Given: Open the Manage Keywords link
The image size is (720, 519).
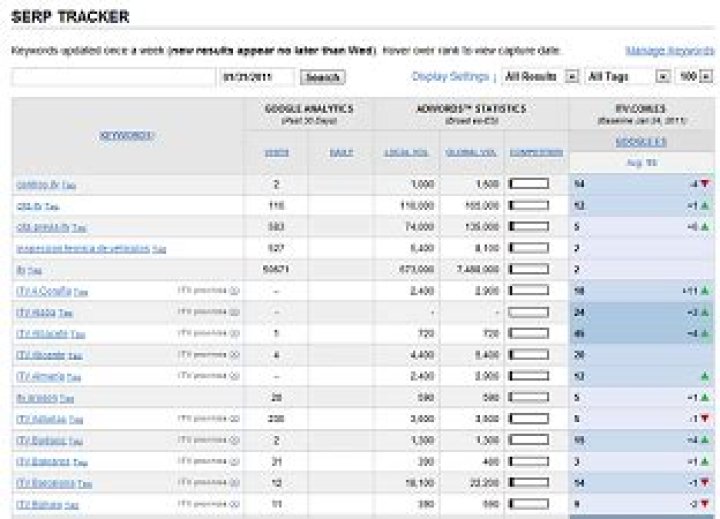Looking at the screenshot, I should 670,51.
